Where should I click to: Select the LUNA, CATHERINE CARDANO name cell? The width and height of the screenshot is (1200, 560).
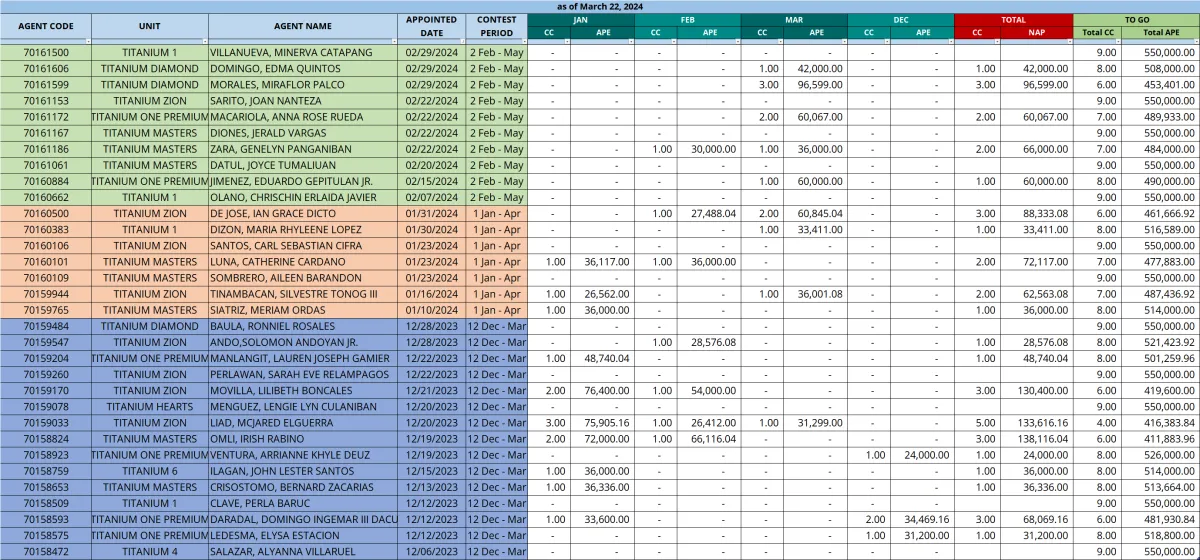coord(304,262)
